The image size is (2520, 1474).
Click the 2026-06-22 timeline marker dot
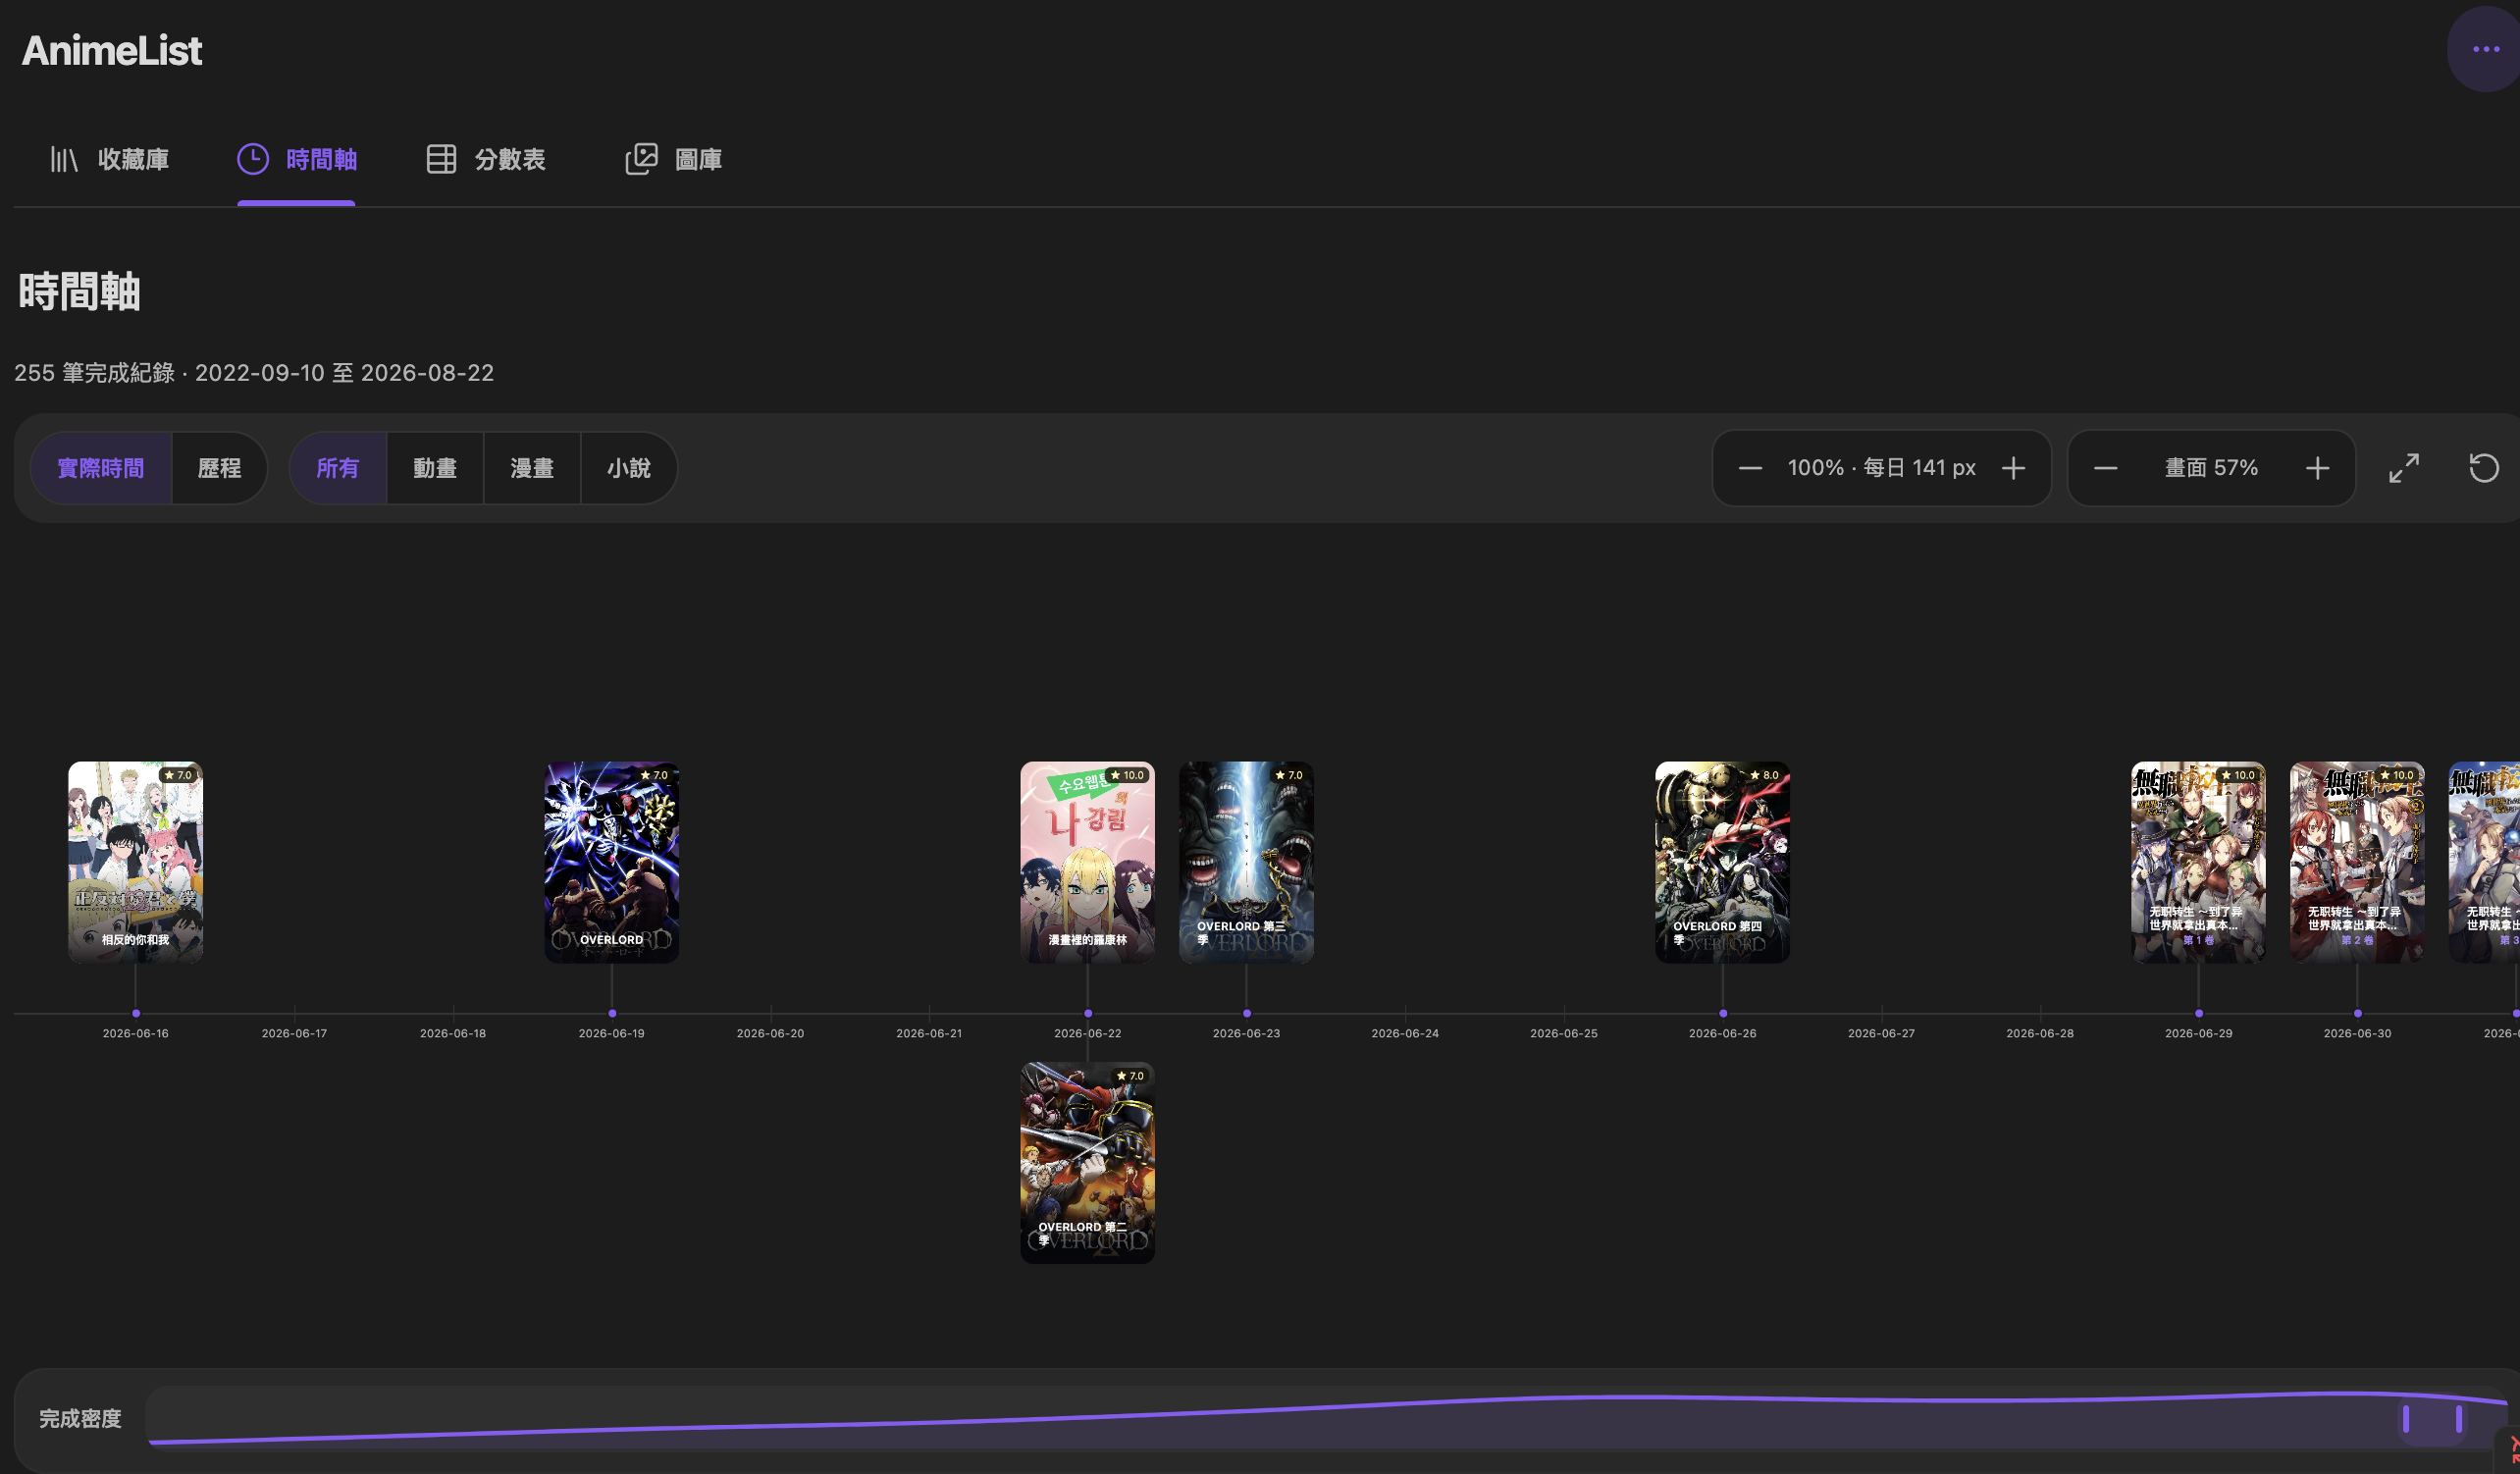(x=1088, y=1013)
